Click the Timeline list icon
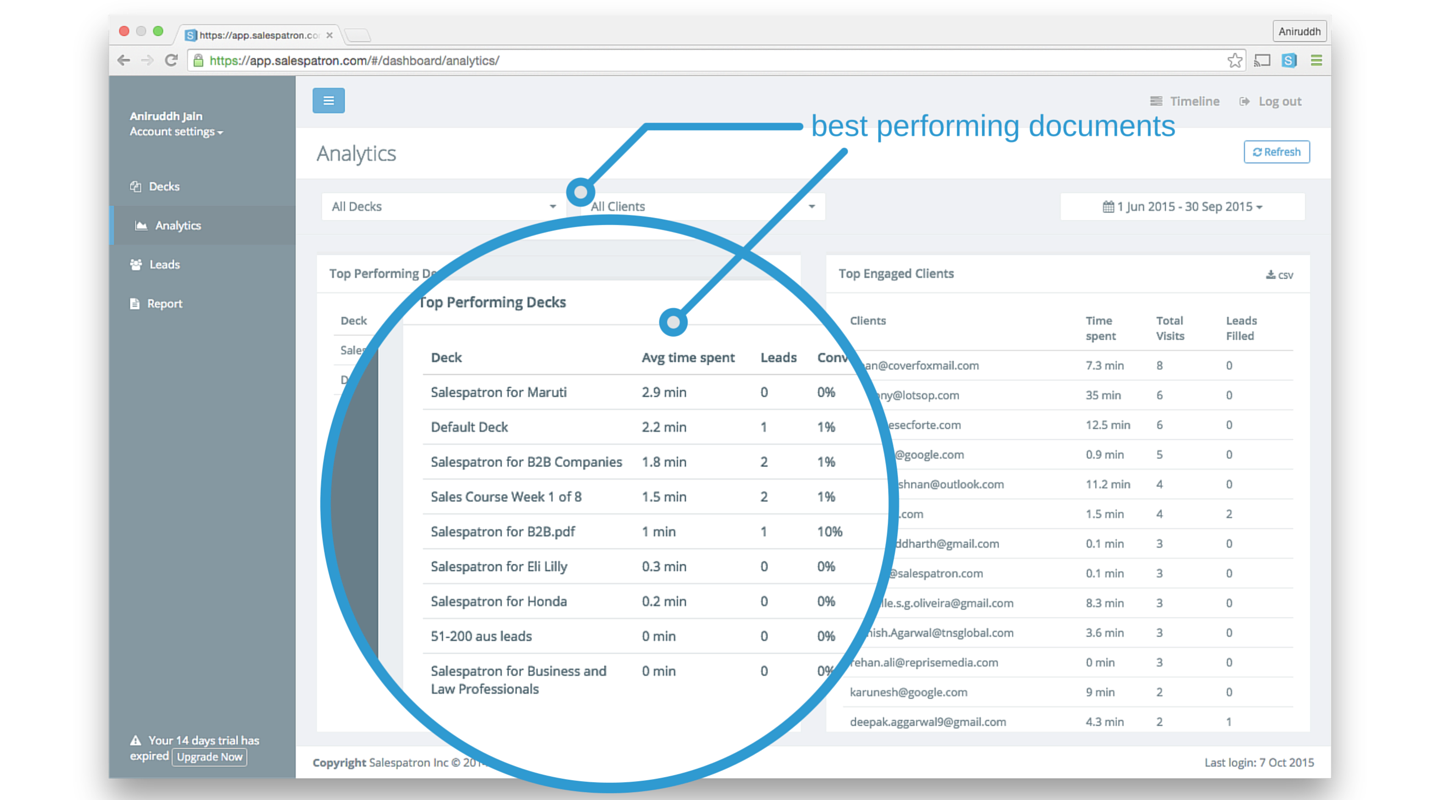Image resolution: width=1440 pixels, height=800 pixels. (1156, 101)
